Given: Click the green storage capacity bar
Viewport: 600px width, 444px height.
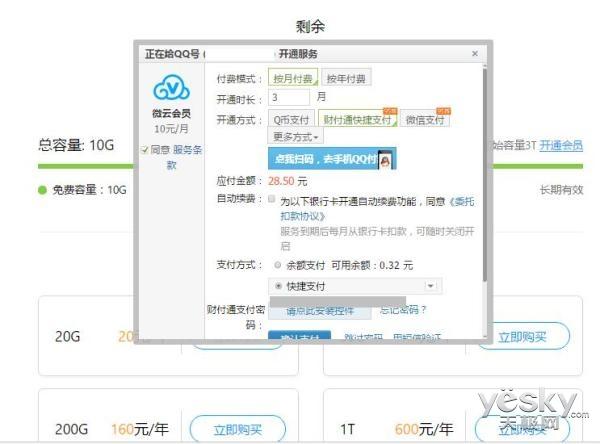Looking at the screenshot, I should [86, 166].
